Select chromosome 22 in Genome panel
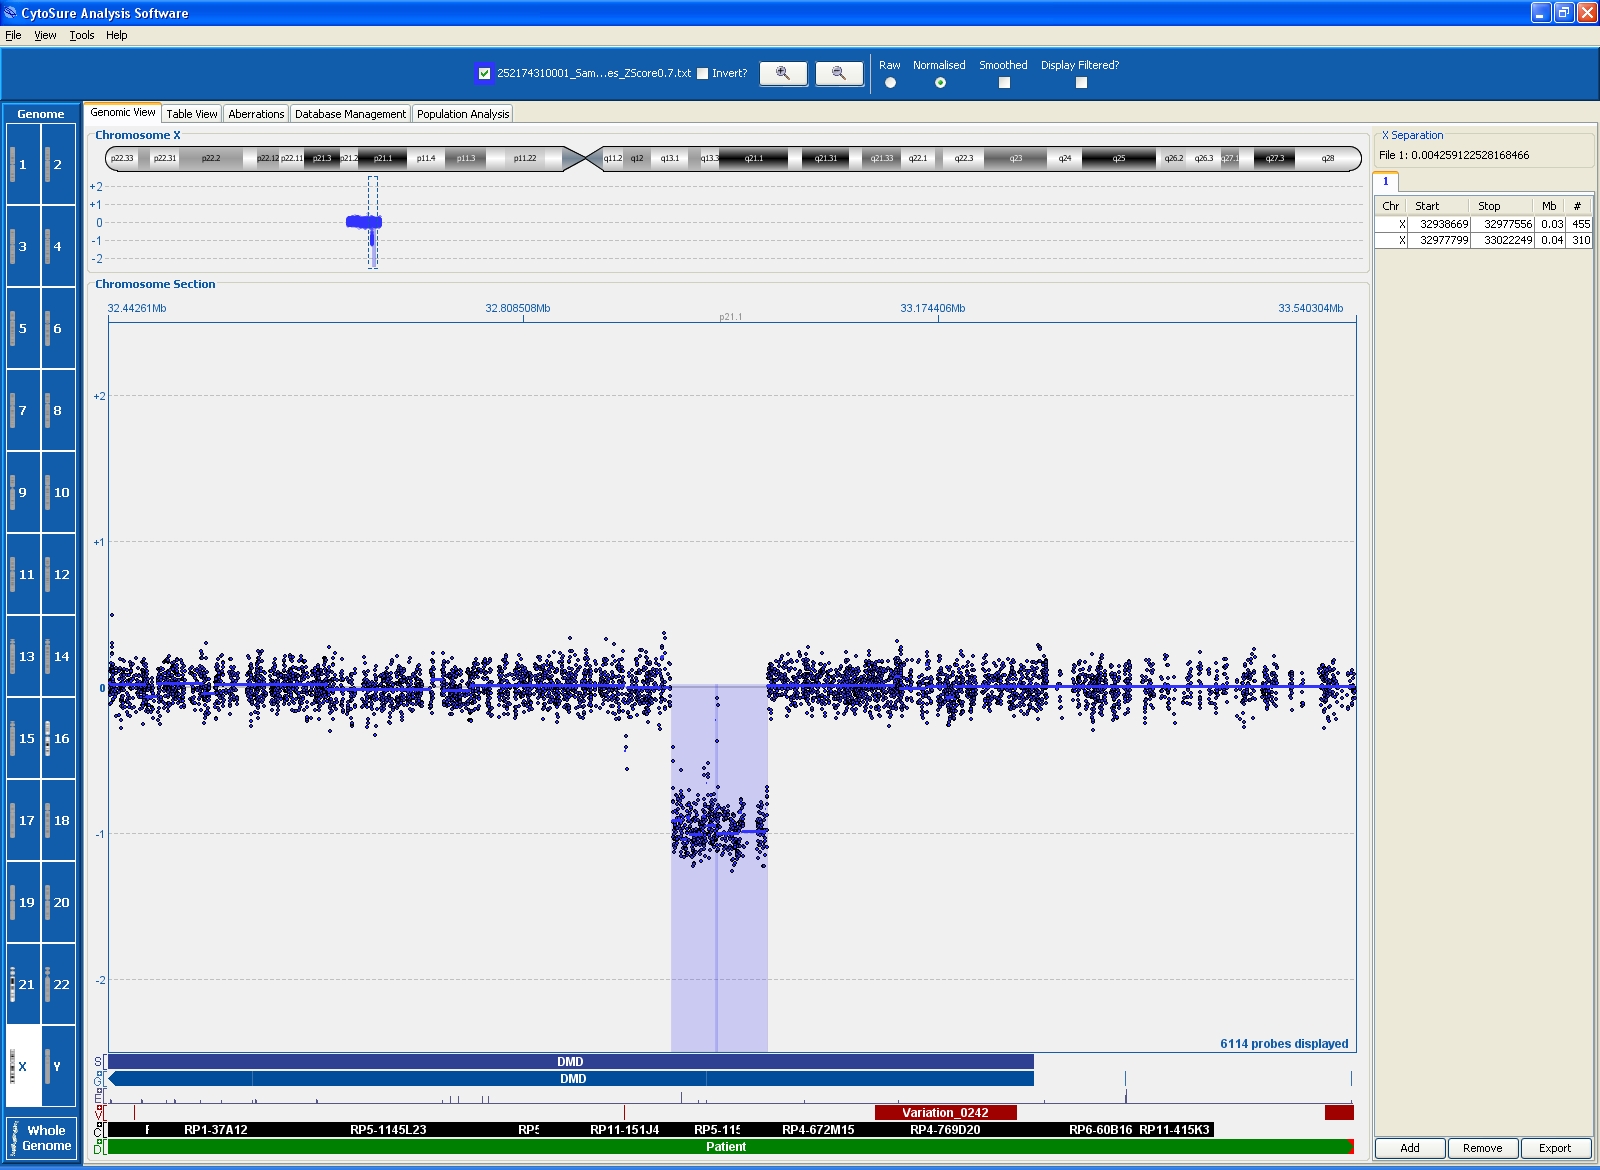Viewport: 1600px width, 1170px height. (x=58, y=984)
